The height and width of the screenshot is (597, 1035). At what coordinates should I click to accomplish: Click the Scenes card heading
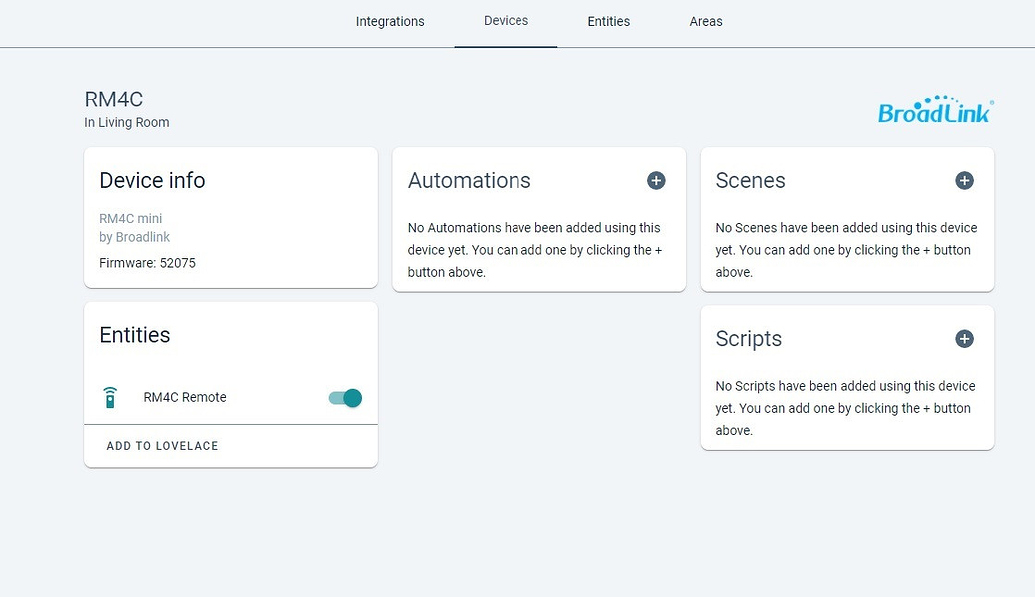tap(750, 181)
